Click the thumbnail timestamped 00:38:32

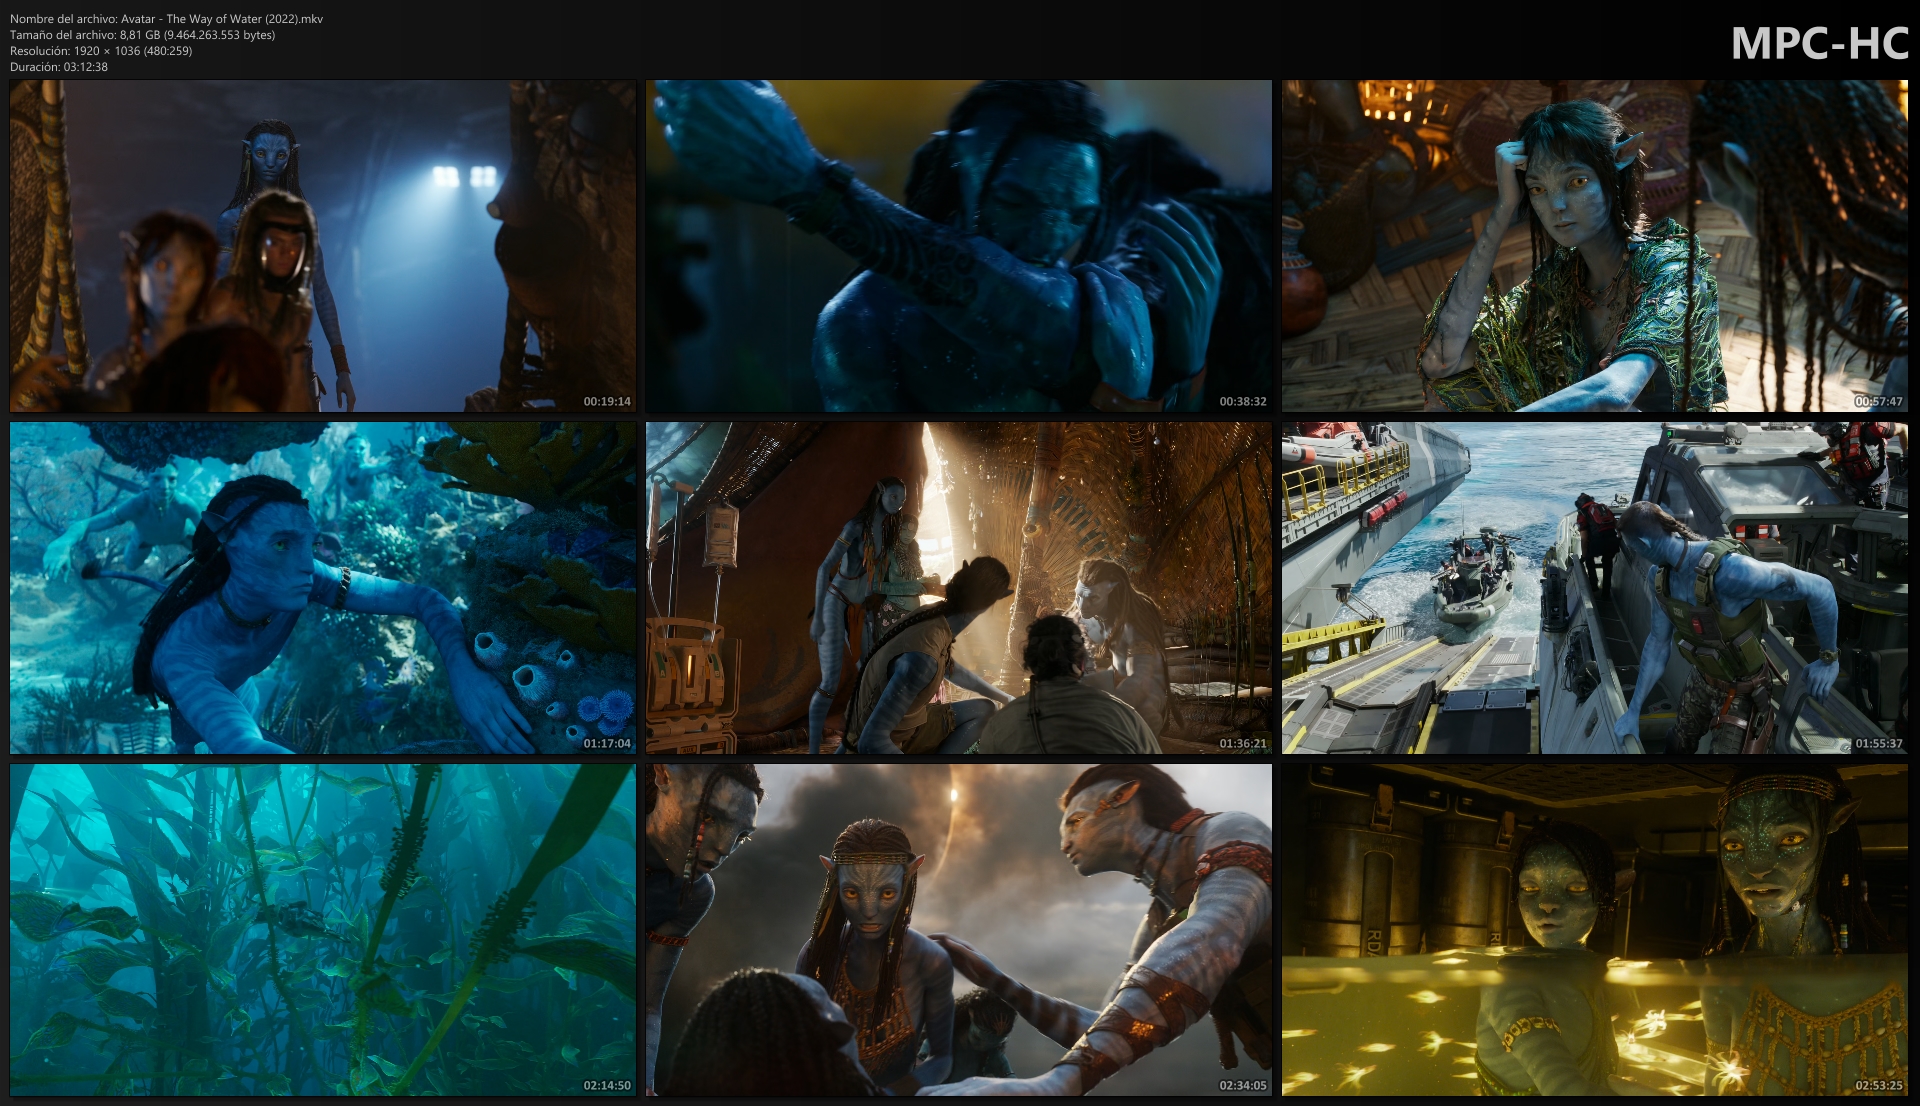coord(958,245)
